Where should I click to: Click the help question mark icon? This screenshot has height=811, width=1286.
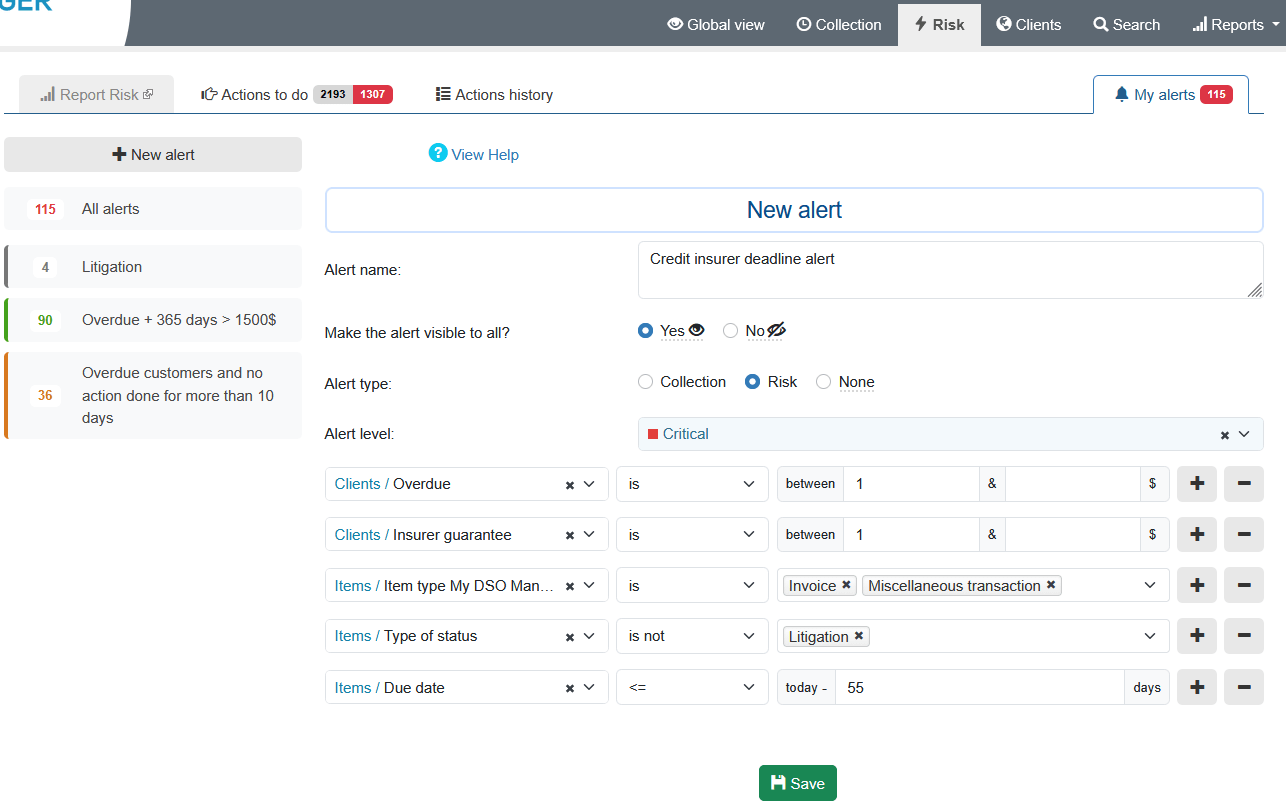coord(437,153)
